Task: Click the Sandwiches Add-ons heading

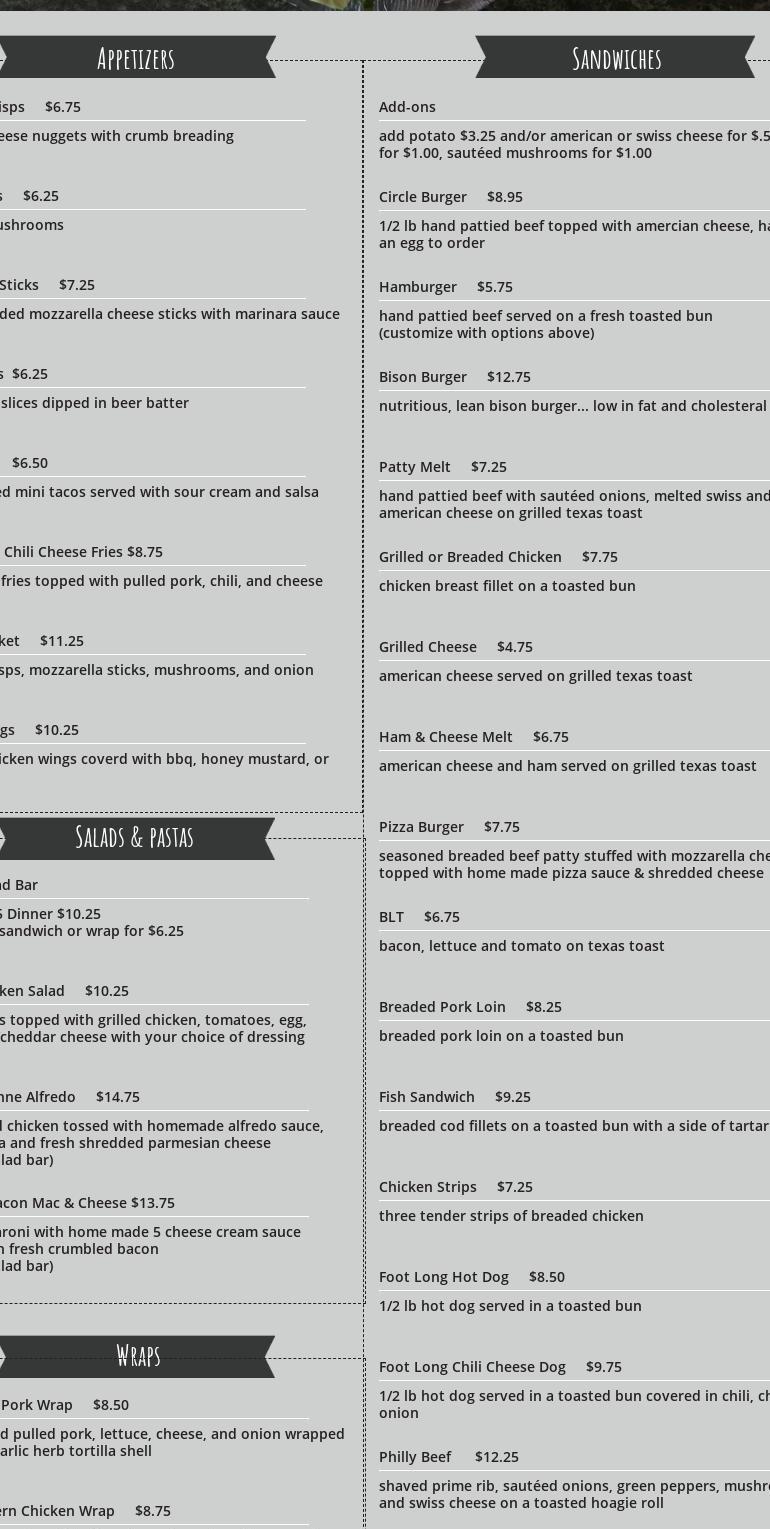Action: click(407, 107)
